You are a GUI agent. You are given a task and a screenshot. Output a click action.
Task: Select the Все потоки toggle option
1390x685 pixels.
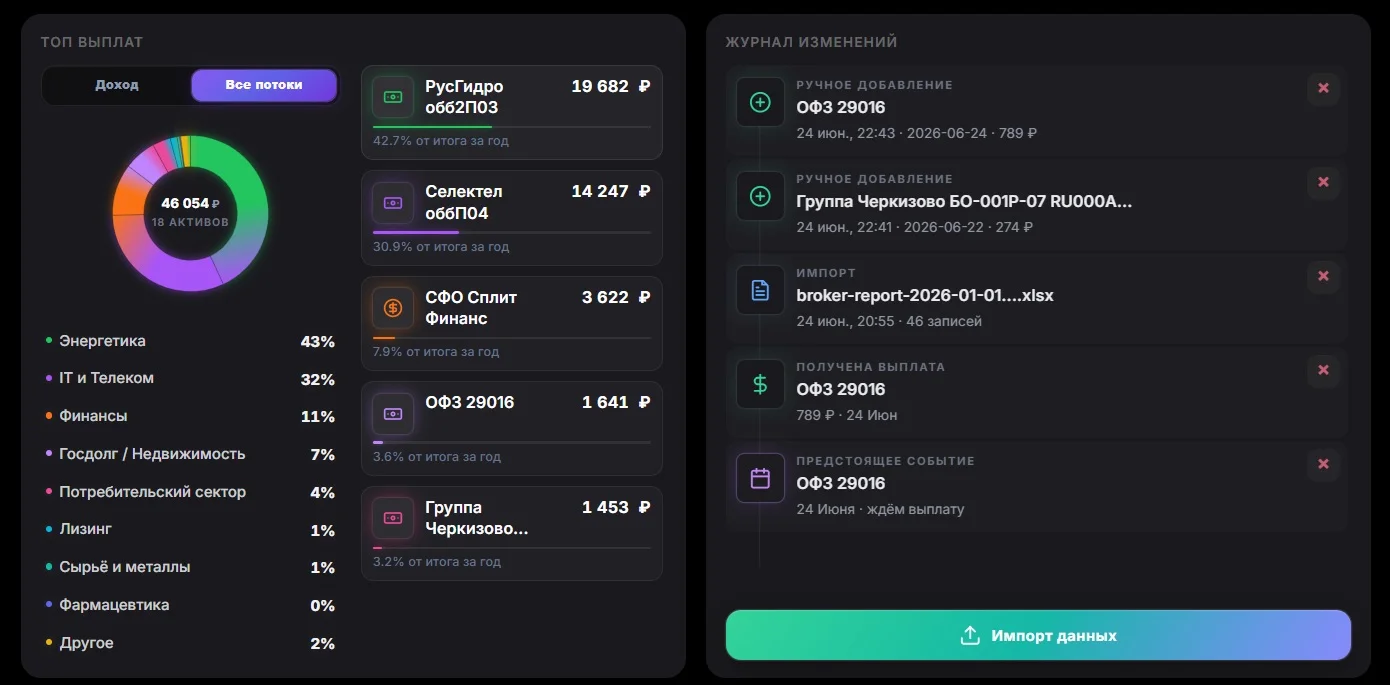tap(264, 85)
